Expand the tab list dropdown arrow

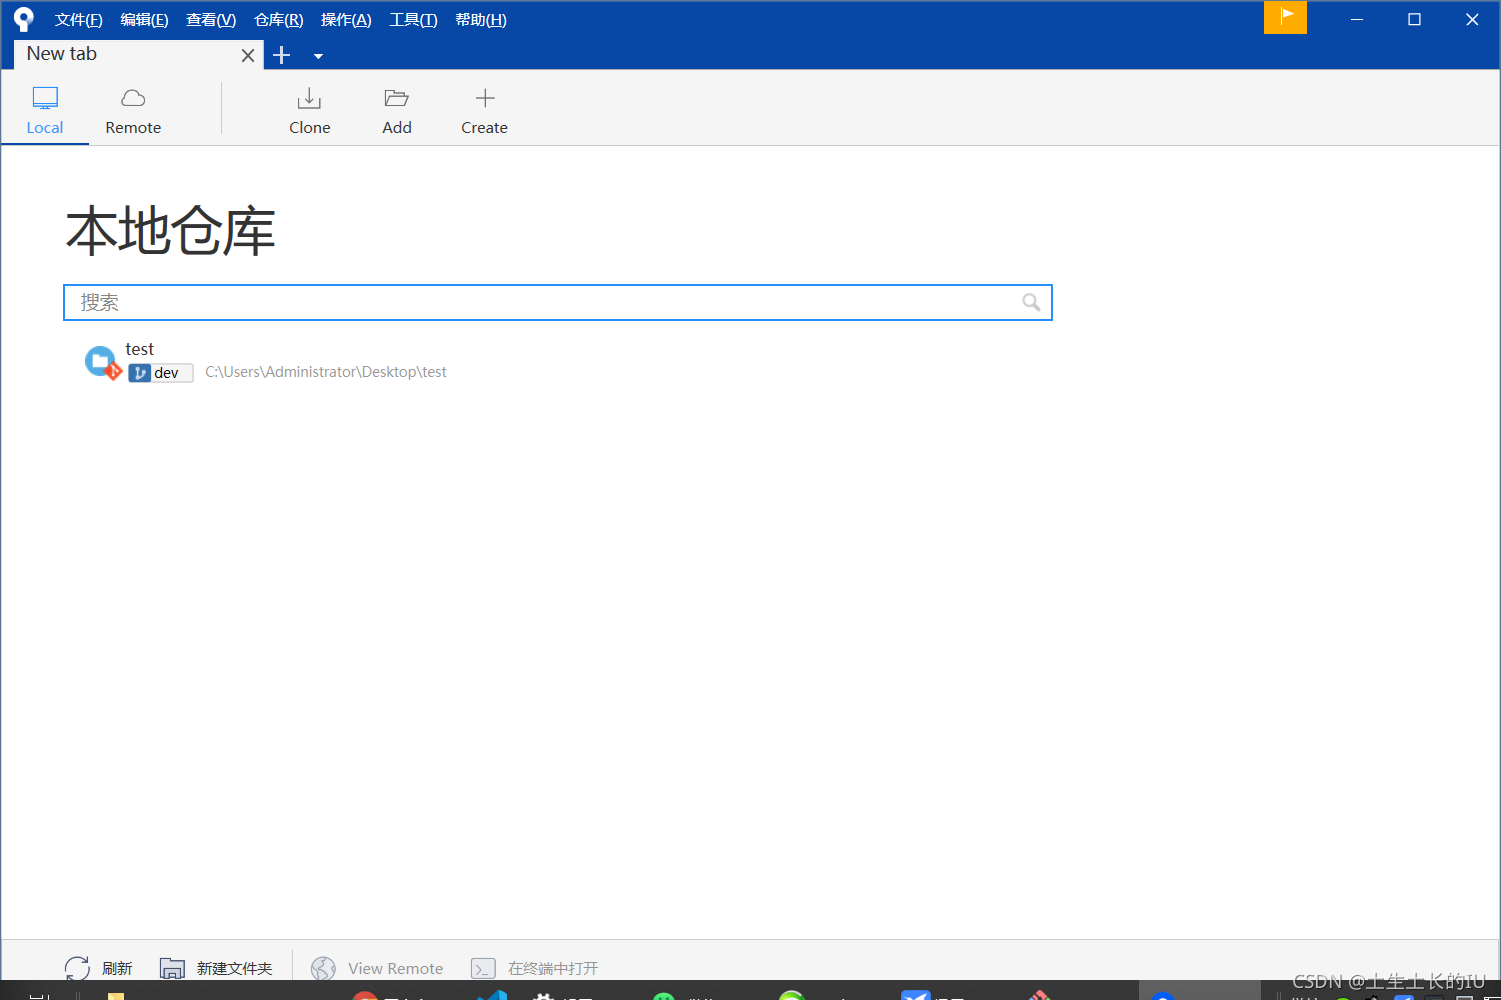coord(318,56)
